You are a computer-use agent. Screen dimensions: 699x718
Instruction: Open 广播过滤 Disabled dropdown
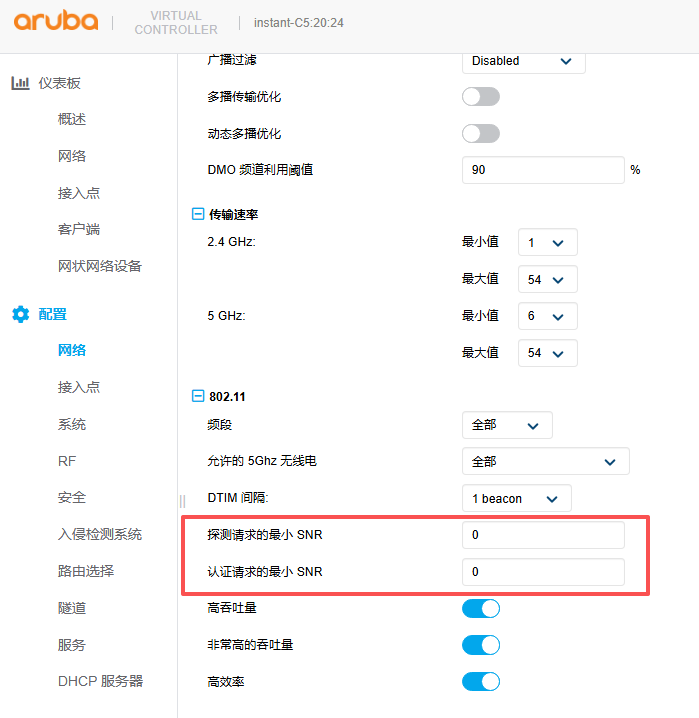coord(523,61)
